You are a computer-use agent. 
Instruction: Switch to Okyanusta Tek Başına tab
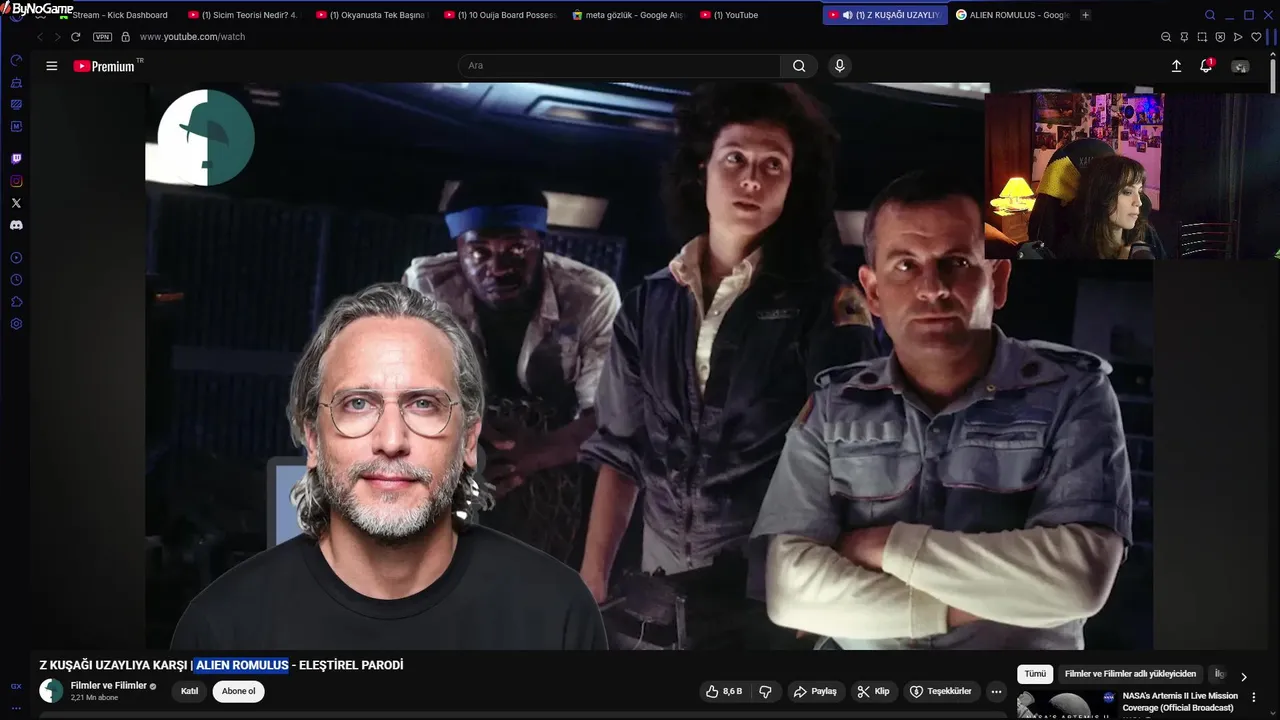[x=371, y=15]
